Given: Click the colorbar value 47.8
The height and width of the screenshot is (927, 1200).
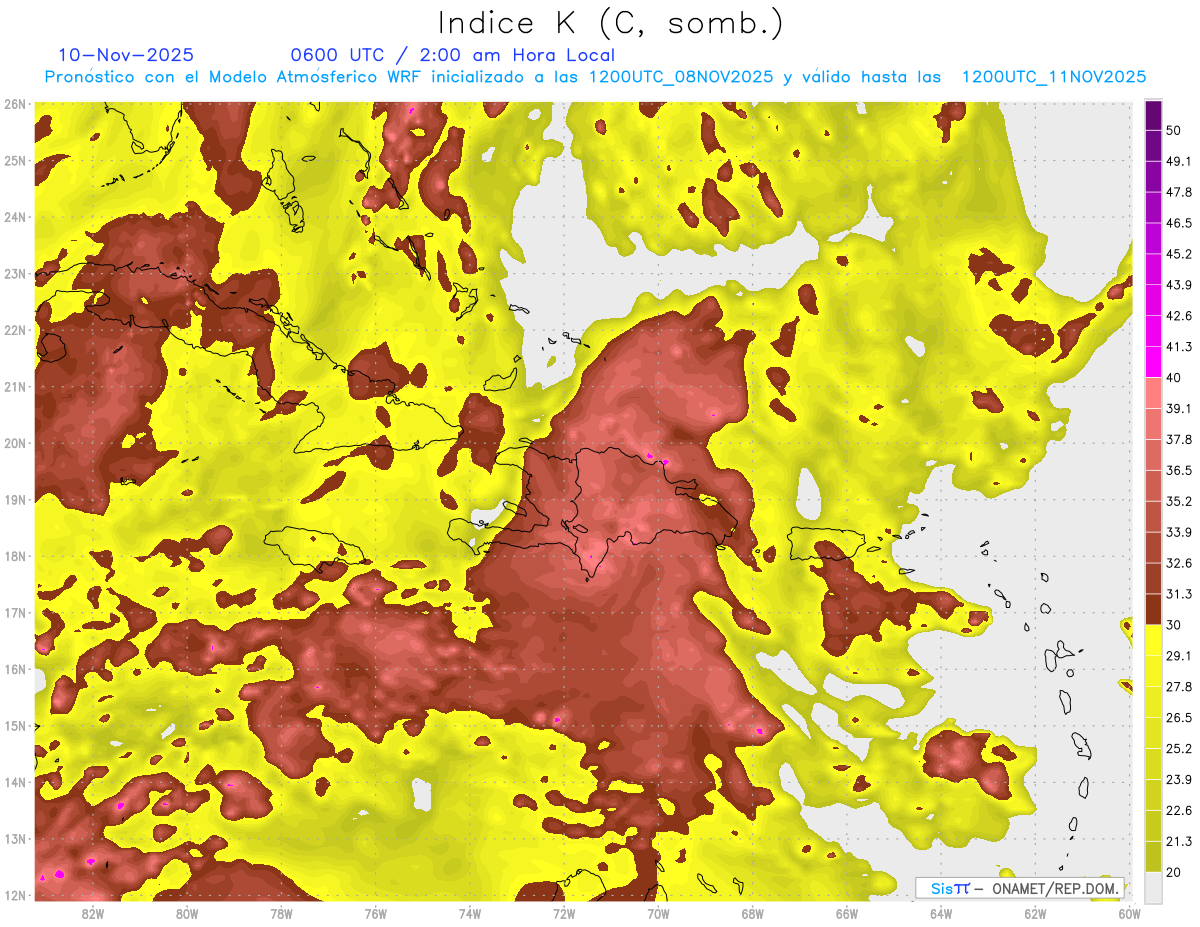Looking at the screenshot, I should [1178, 192].
